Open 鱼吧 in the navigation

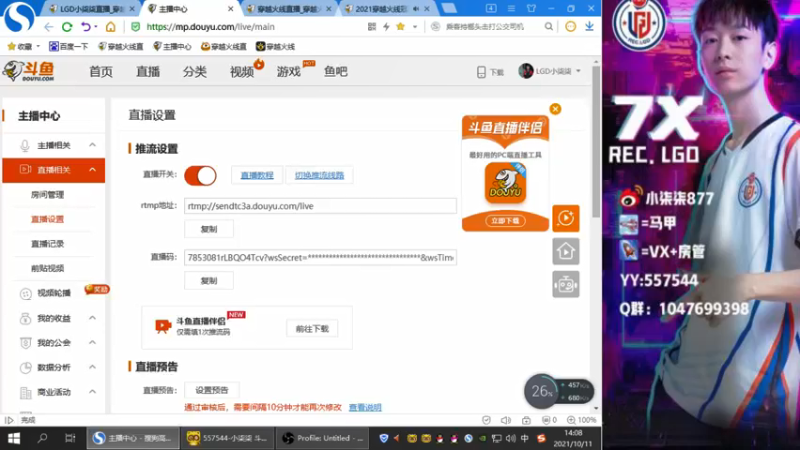pos(336,71)
